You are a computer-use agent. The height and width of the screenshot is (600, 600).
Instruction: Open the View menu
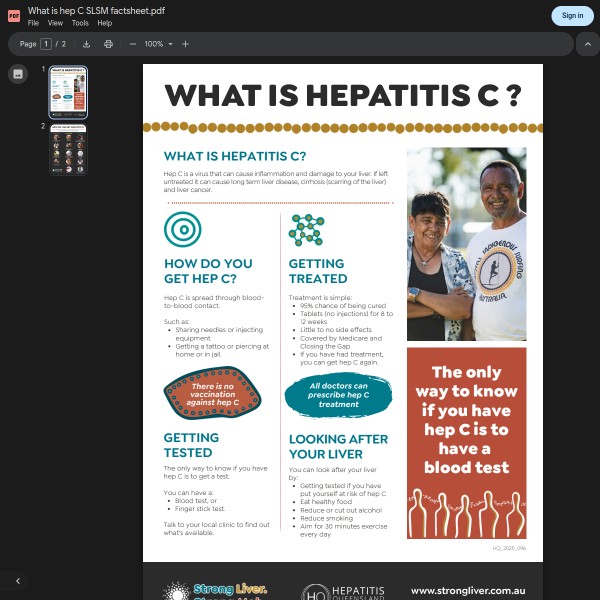click(x=55, y=23)
